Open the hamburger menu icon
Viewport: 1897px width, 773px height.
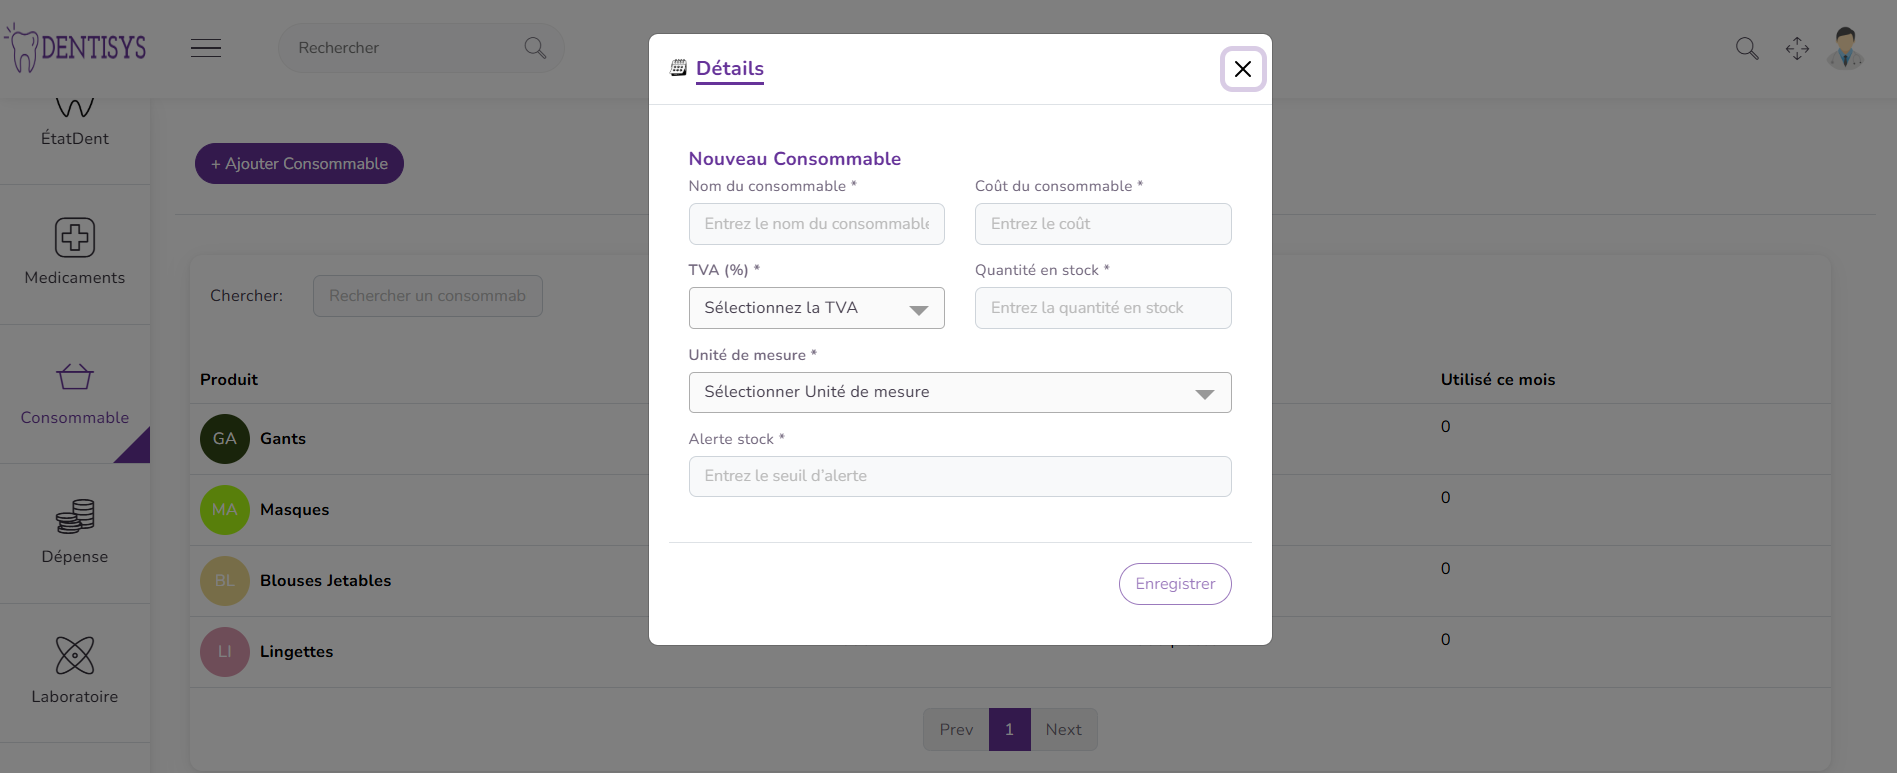(206, 48)
